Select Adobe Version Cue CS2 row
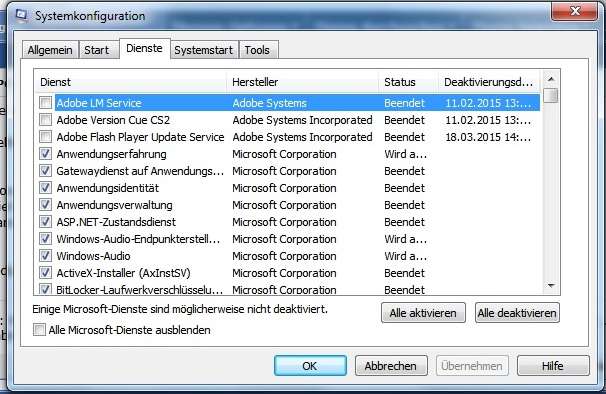This screenshot has height=394, width=606. click(288, 120)
